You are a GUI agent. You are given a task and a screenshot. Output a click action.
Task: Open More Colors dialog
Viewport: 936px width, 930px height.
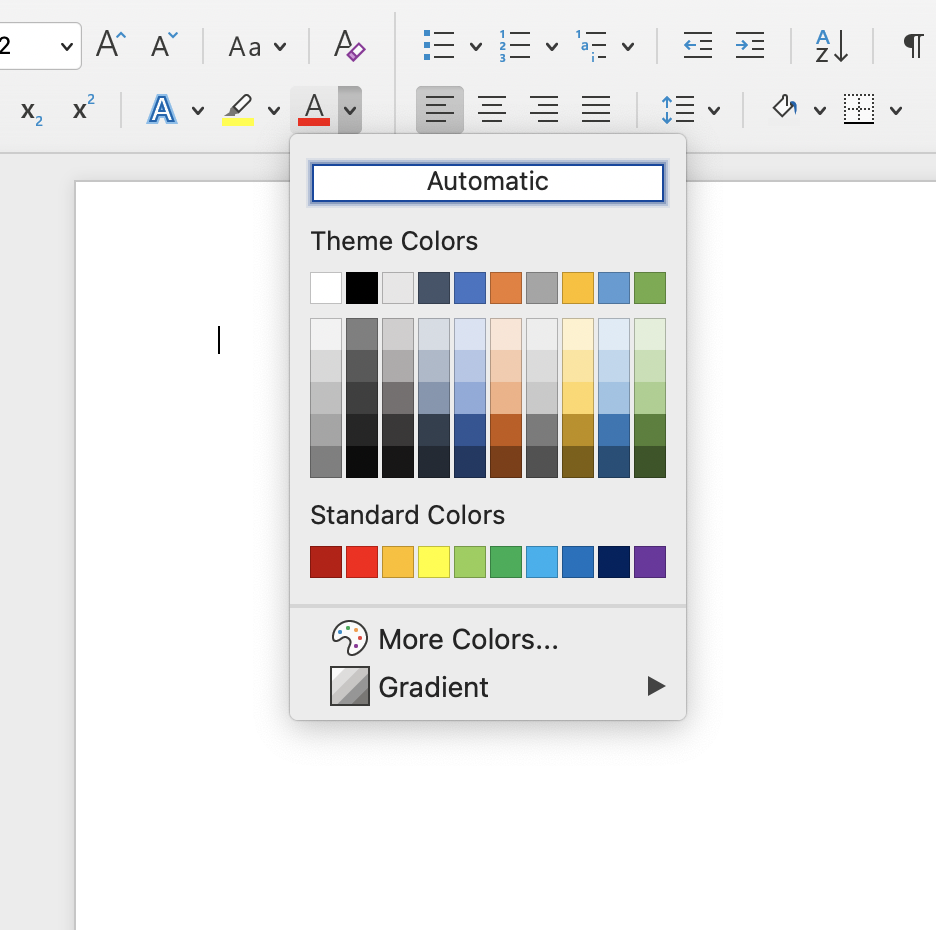point(468,639)
